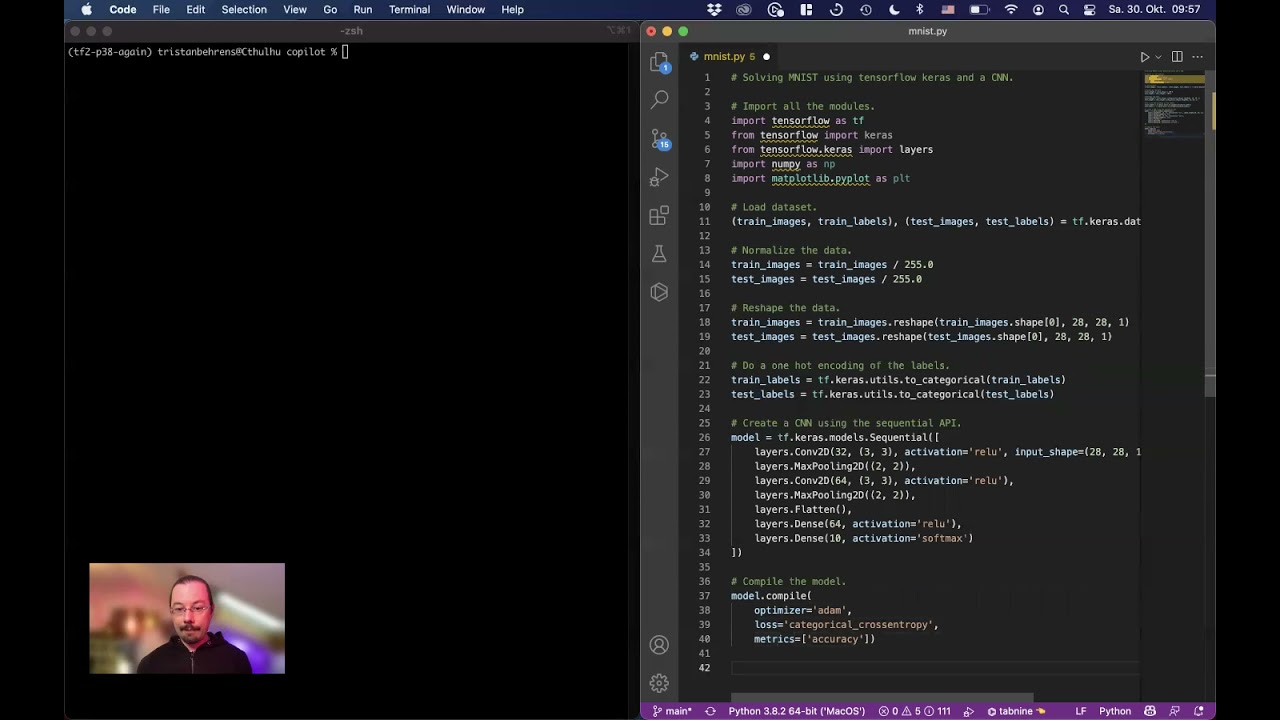Change end of line sequence LF
Viewport: 1280px width, 720px height.
click(1081, 711)
